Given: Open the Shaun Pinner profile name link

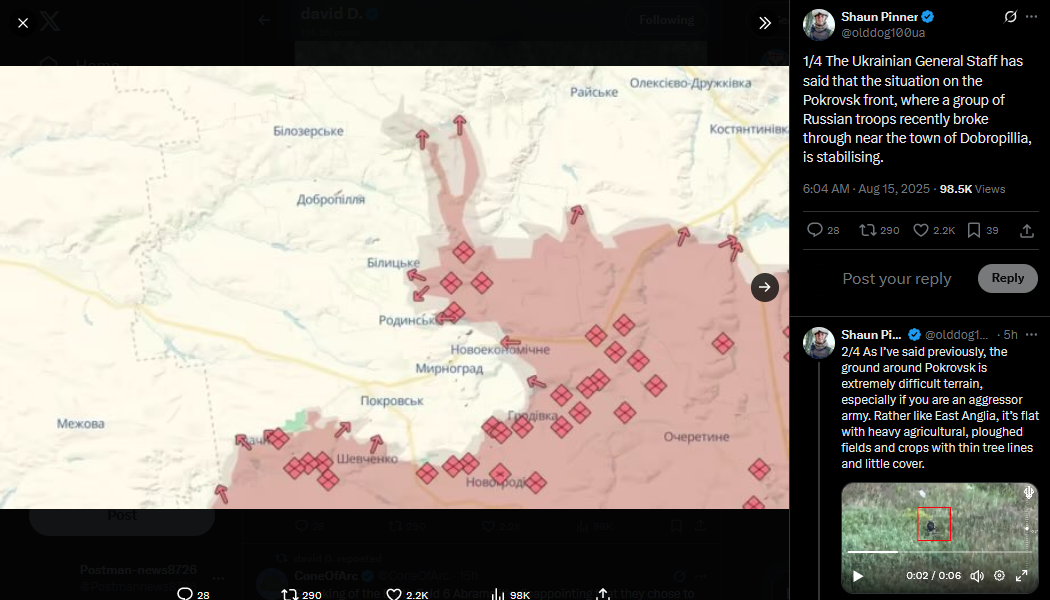Looking at the screenshot, I should (879, 17).
